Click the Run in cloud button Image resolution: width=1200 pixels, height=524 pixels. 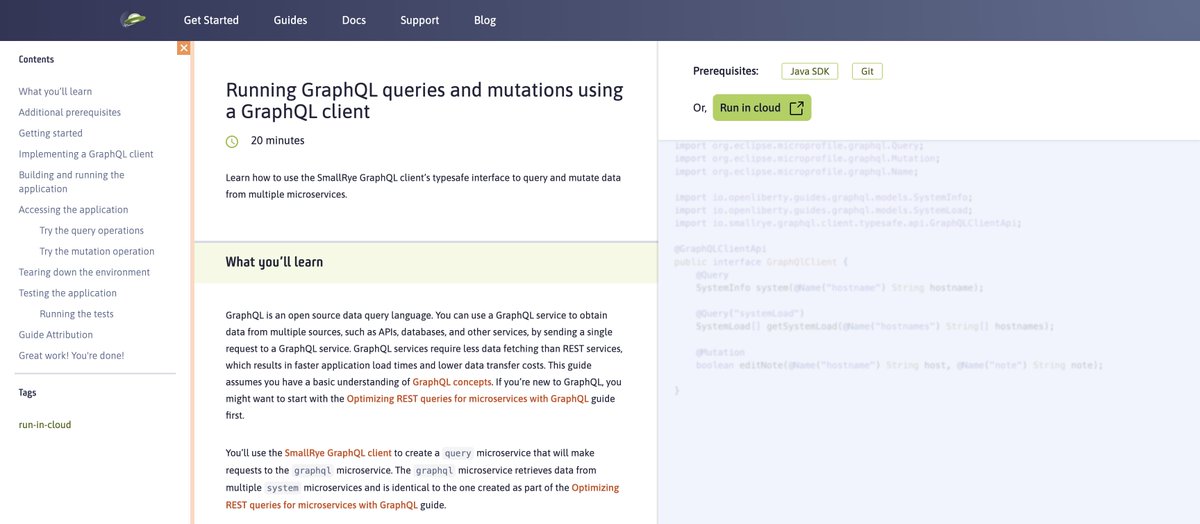click(762, 108)
